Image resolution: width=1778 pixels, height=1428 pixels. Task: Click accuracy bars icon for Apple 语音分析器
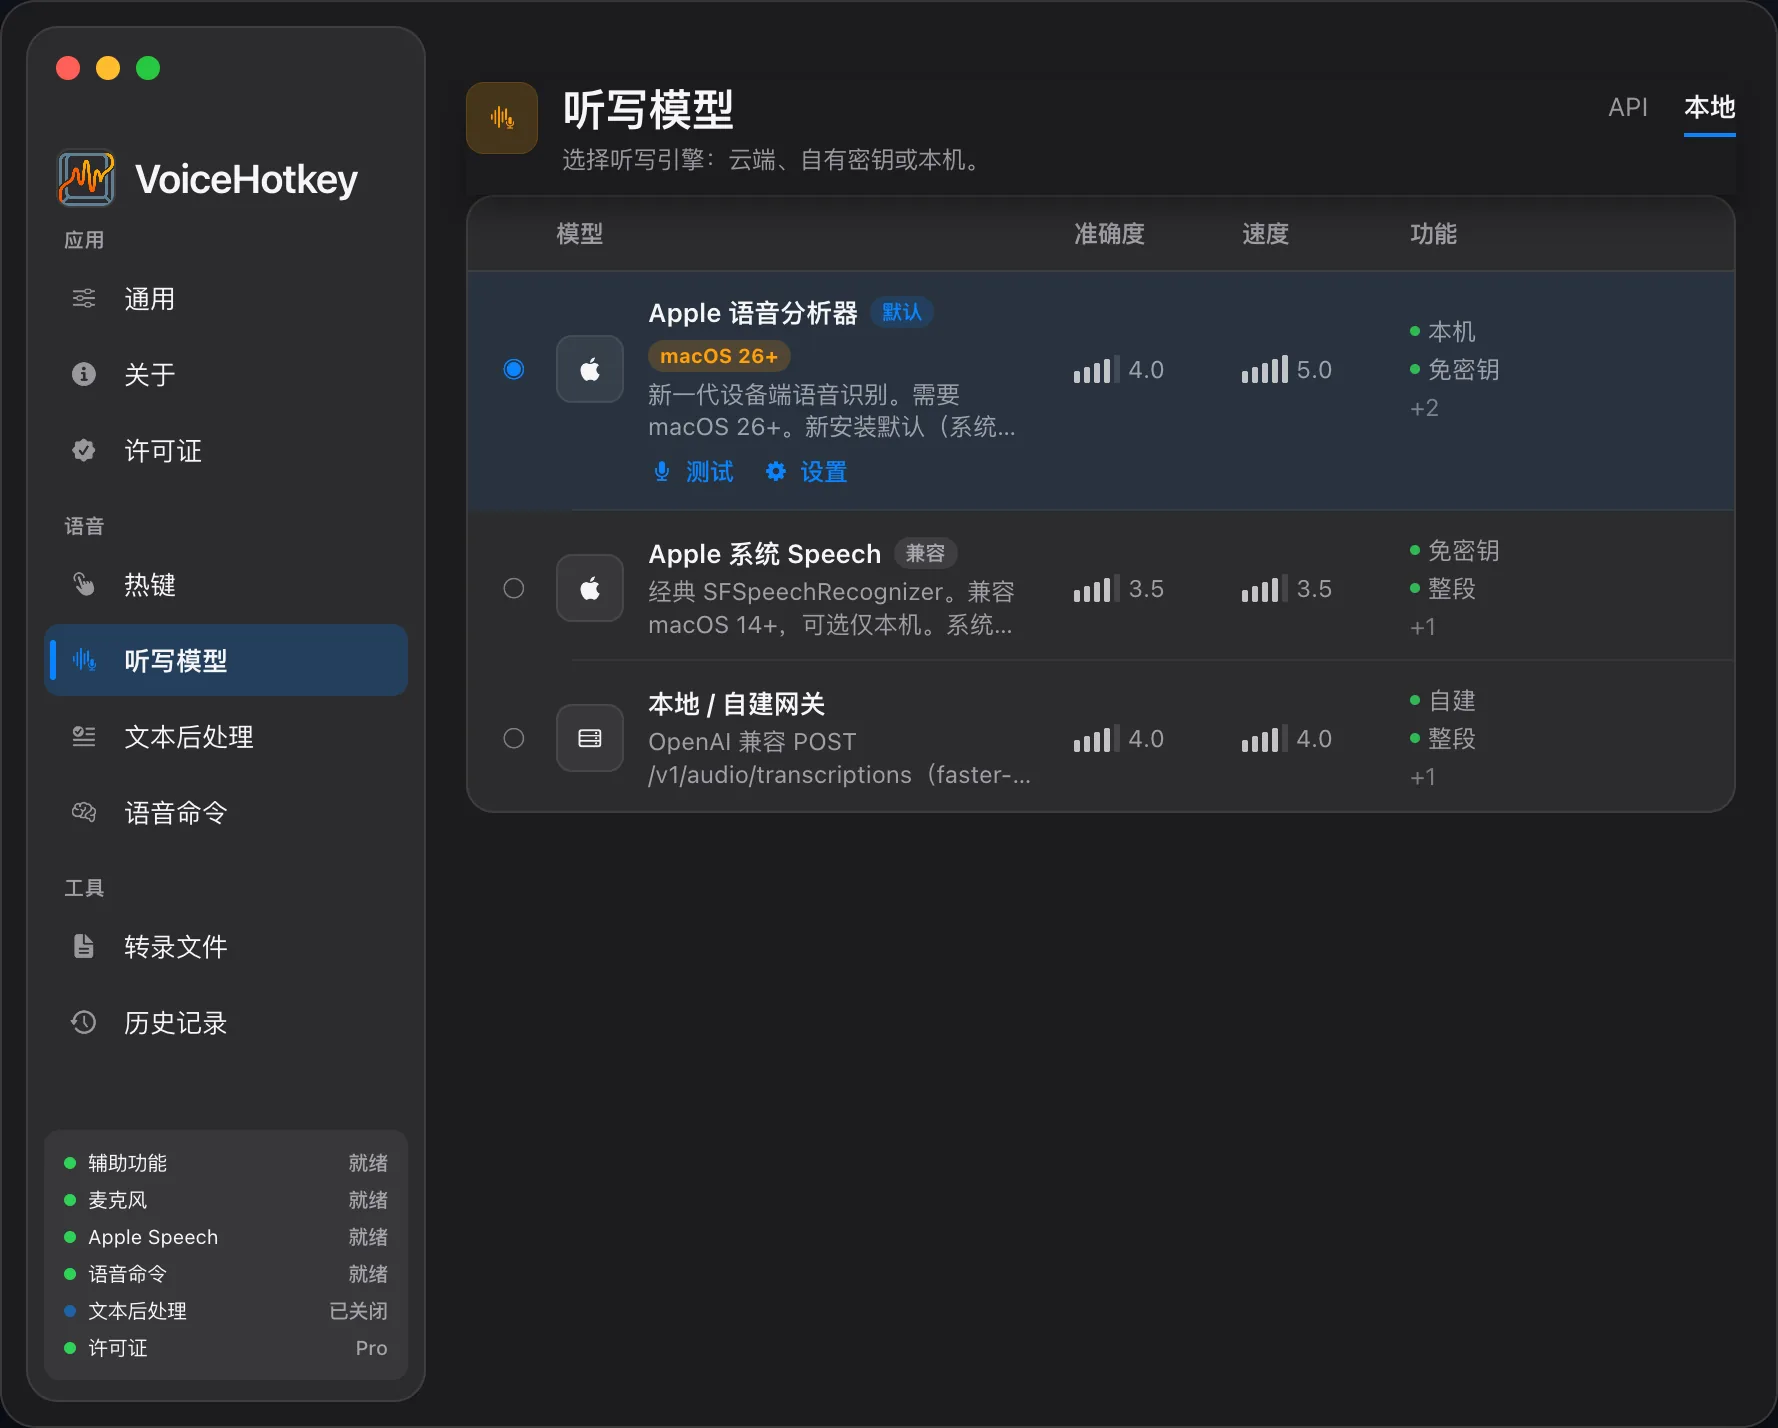1096,369
